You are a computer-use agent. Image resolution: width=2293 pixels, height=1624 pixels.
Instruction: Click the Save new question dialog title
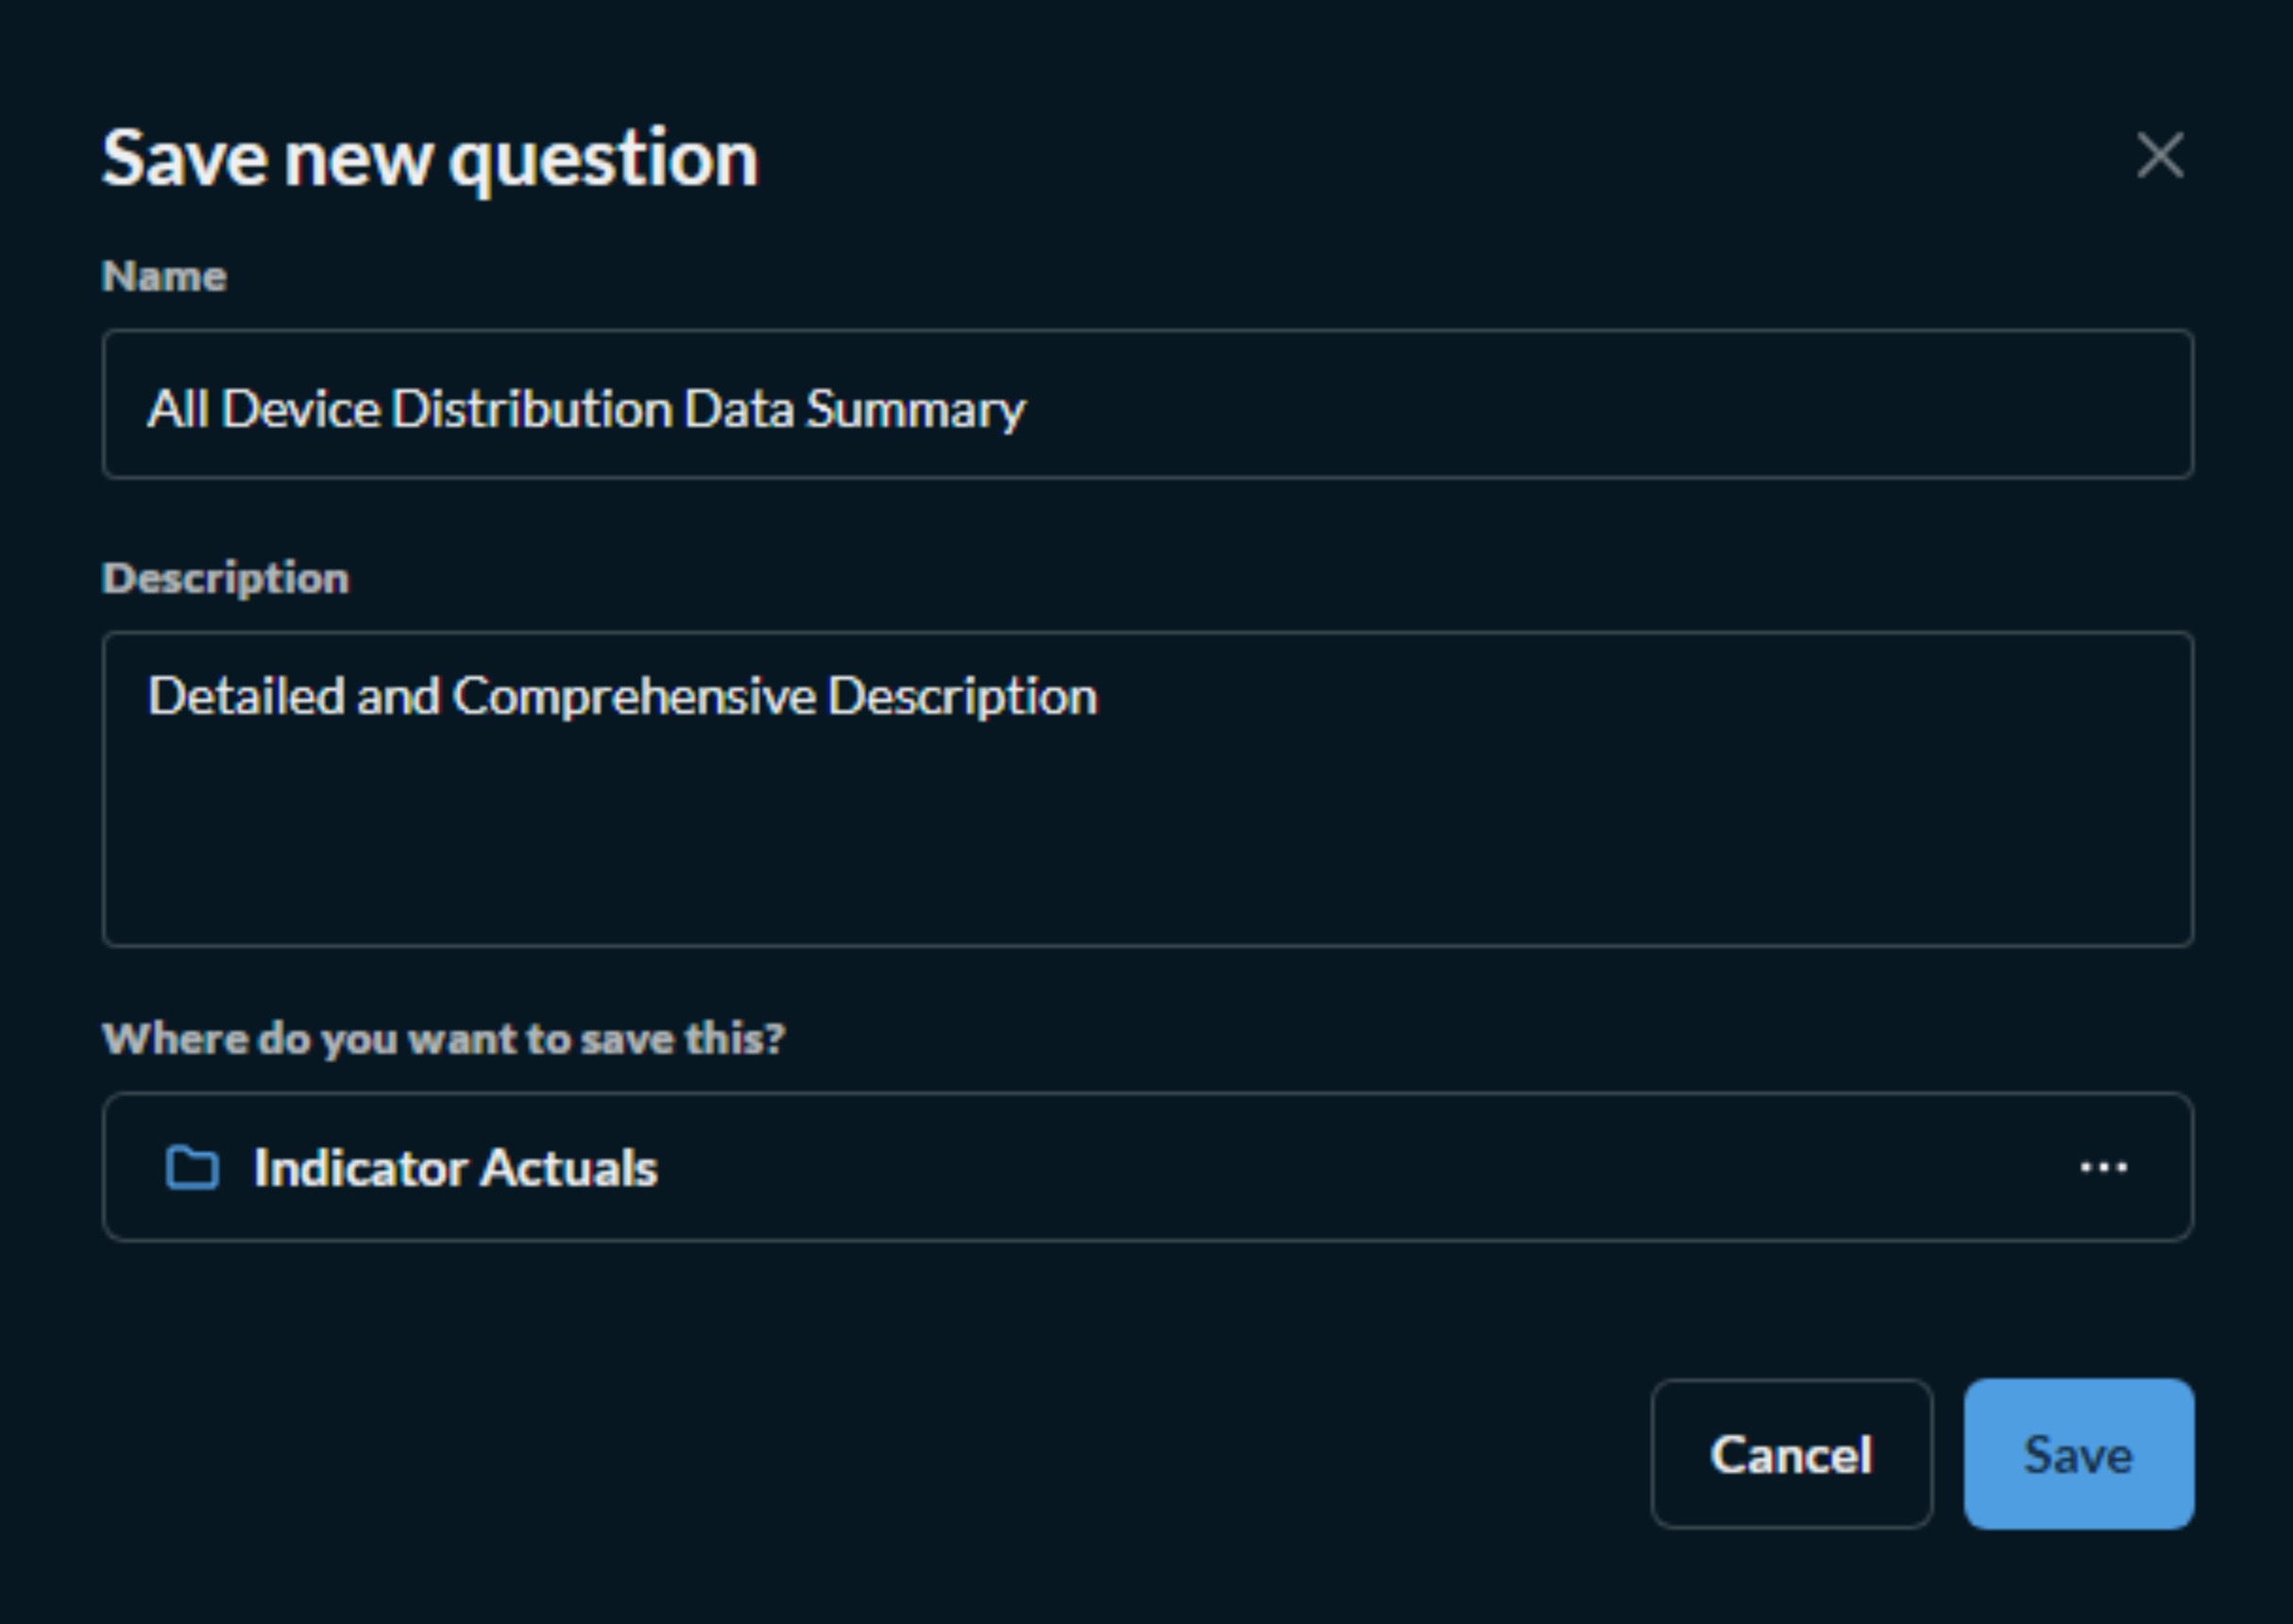coord(429,155)
